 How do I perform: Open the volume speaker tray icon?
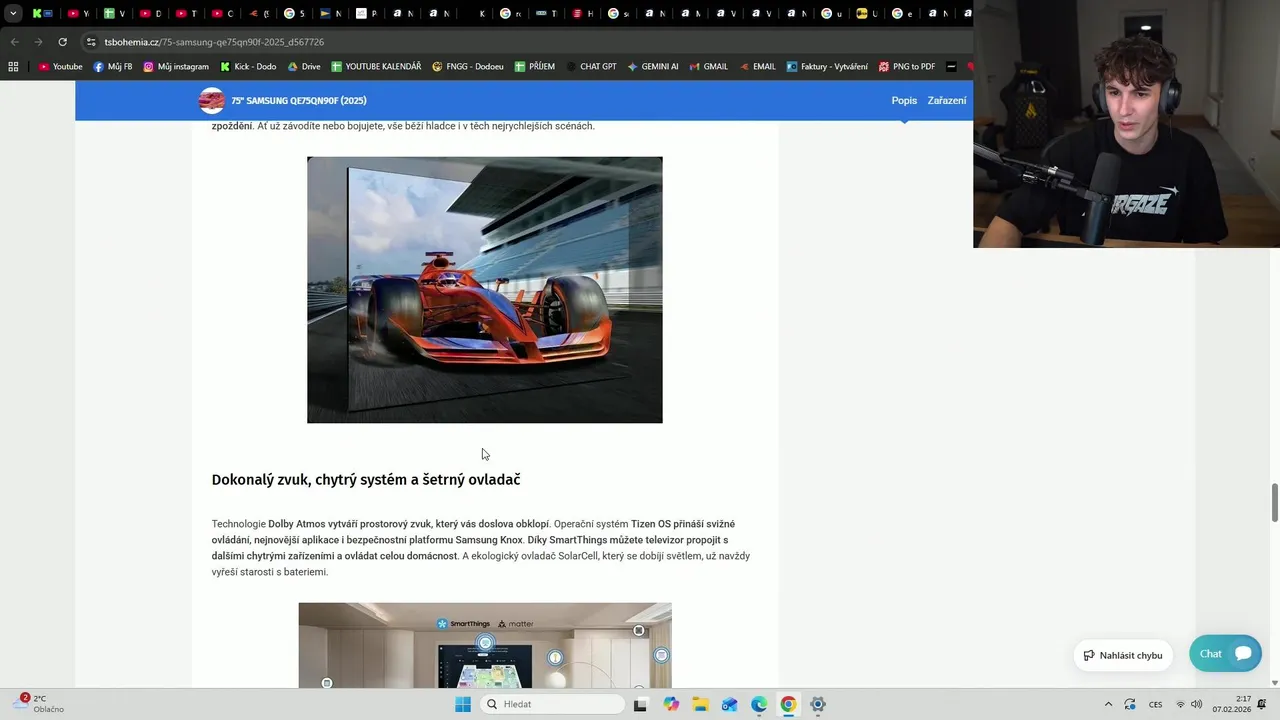tap(1196, 704)
